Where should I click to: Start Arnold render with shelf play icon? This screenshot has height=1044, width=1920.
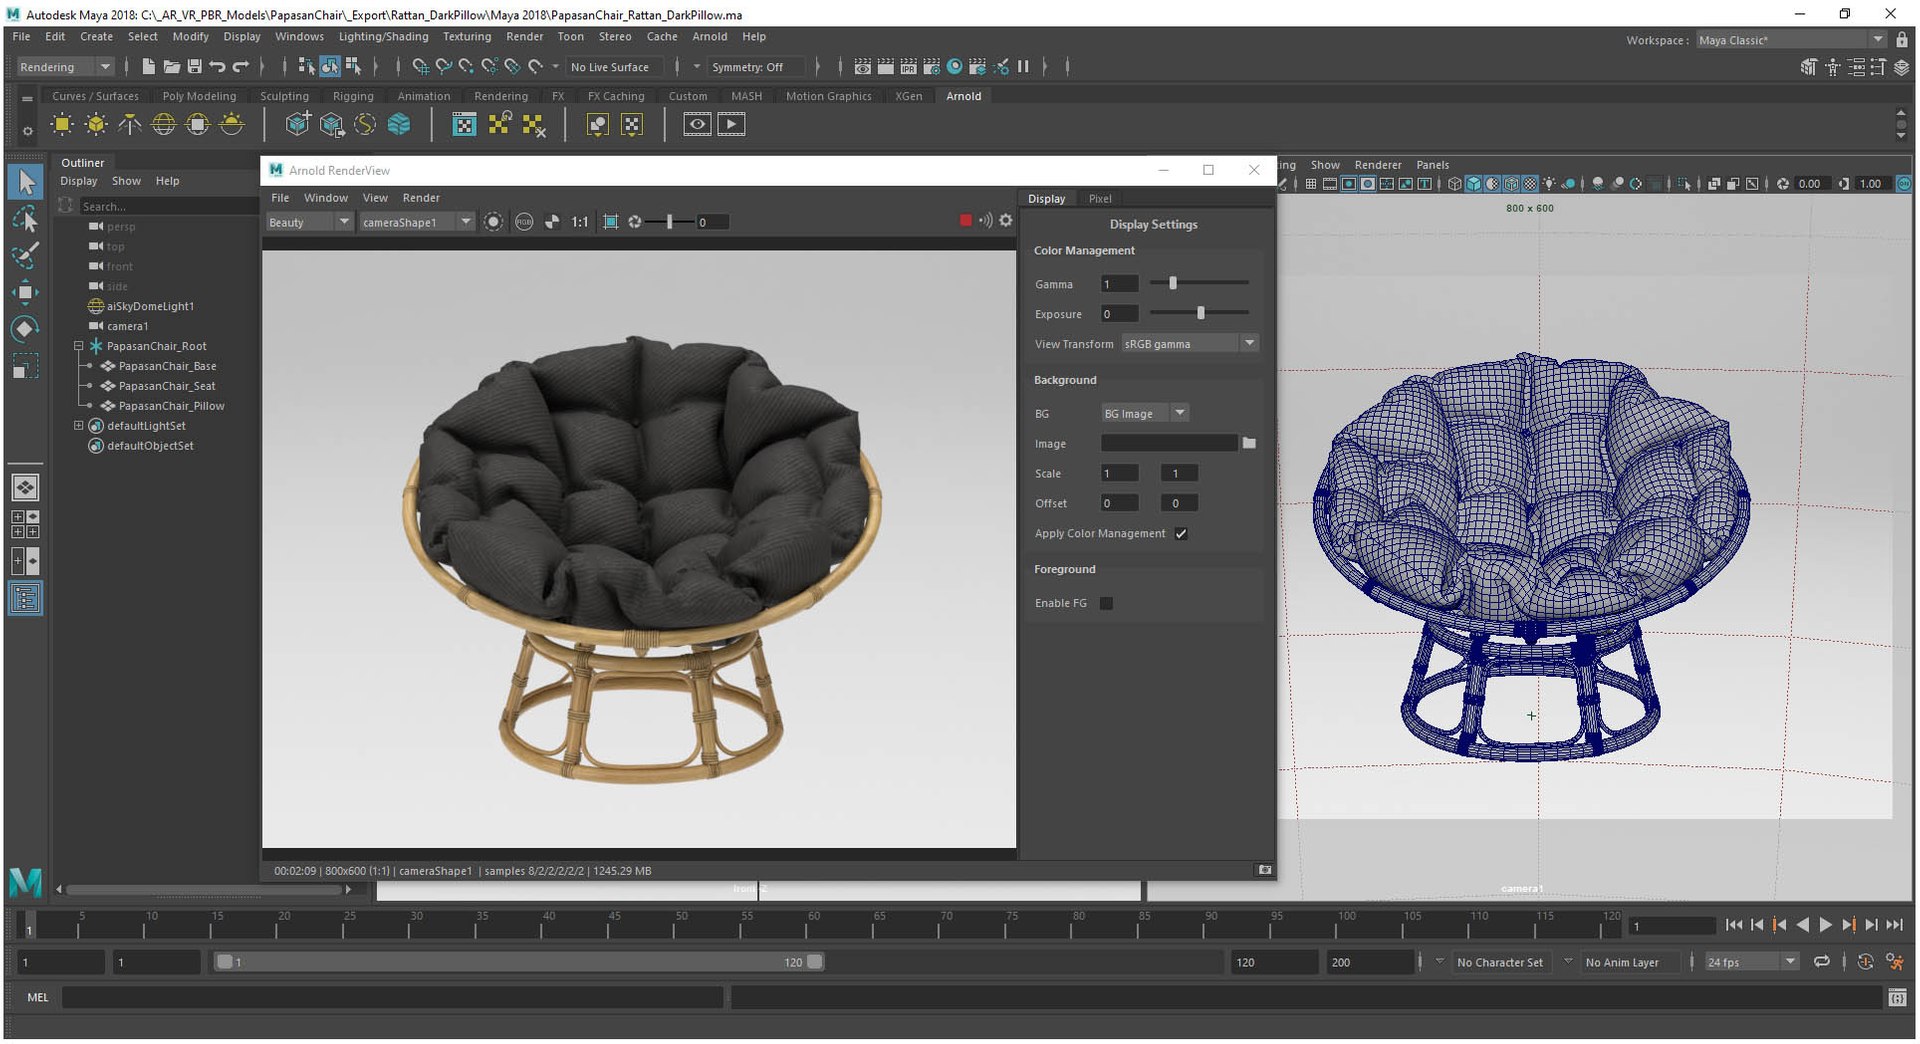coord(731,124)
